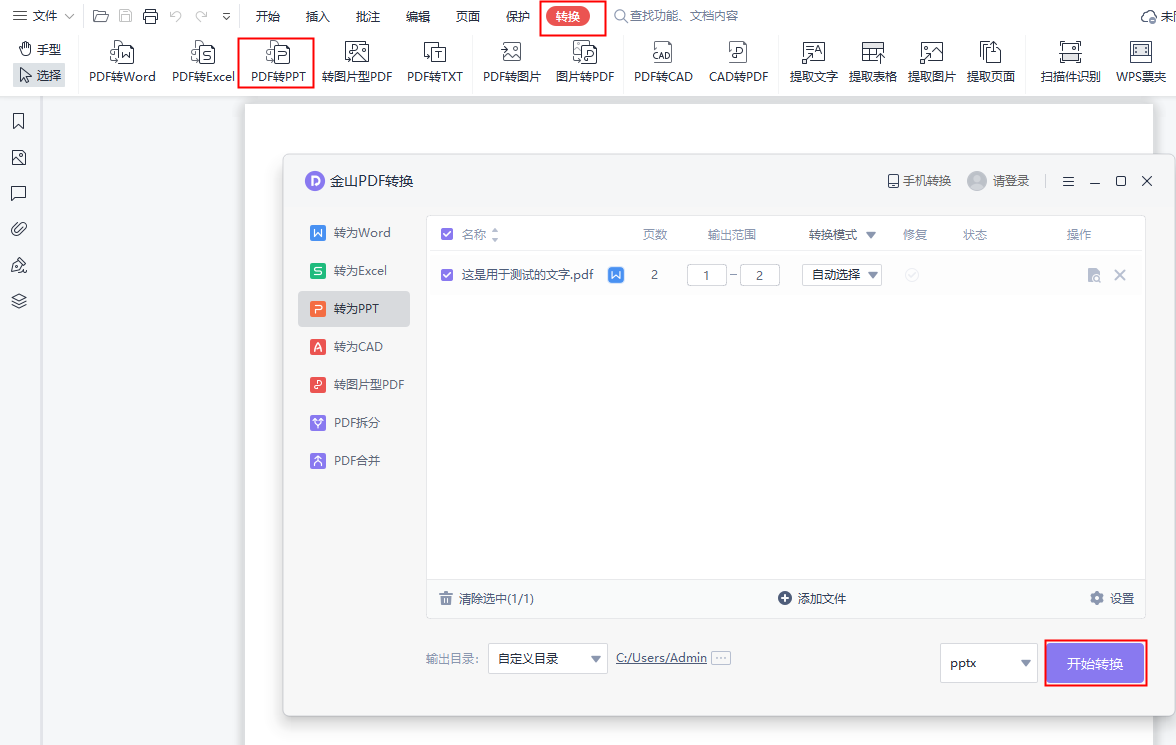
Task: Click 请登录 to sign in
Action: coord(998,181)
